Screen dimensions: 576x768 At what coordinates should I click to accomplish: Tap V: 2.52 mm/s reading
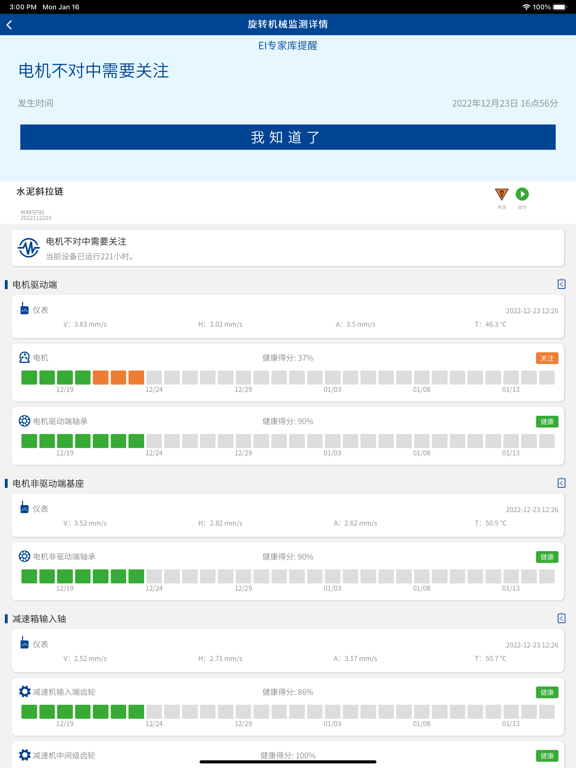85,658
